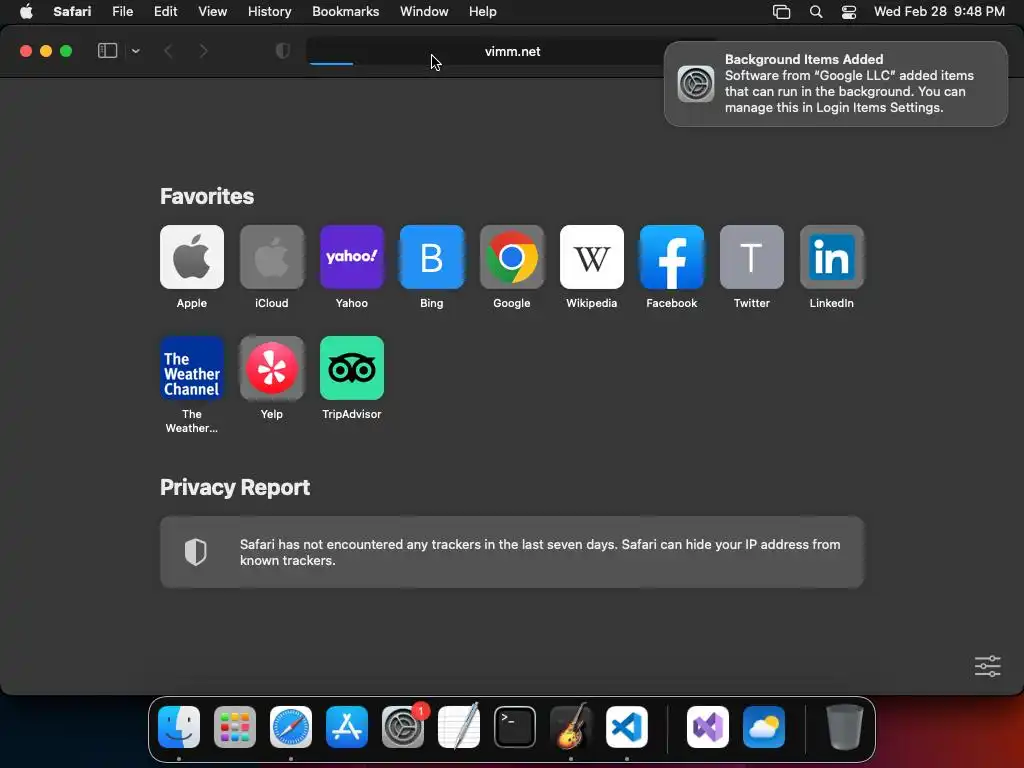Open the Facebook favorite tile

tap(671, 257)
